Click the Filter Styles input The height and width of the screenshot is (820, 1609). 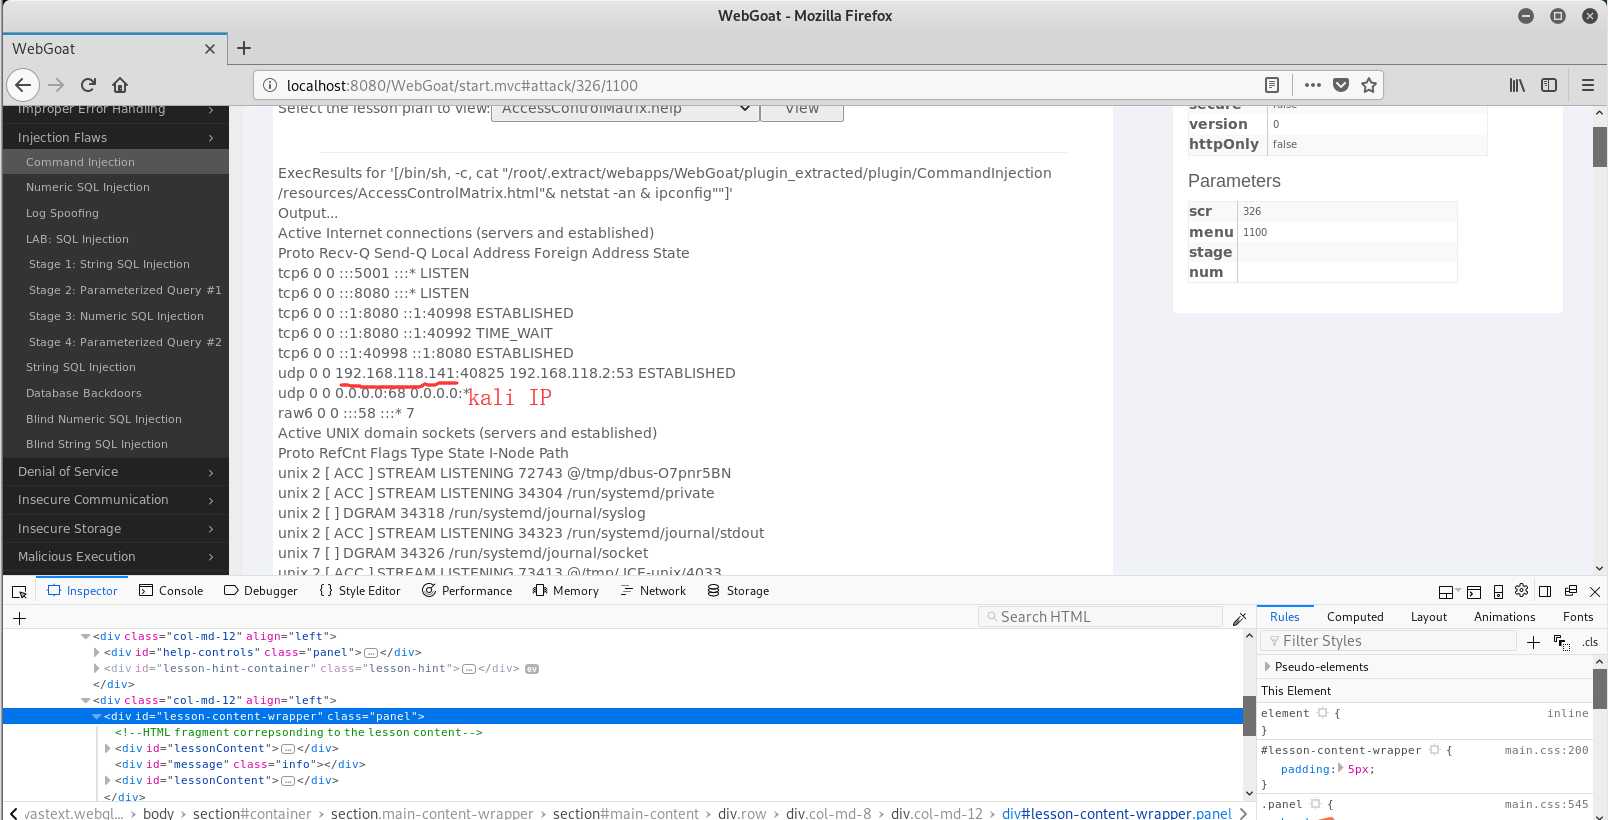[1389, 641]
